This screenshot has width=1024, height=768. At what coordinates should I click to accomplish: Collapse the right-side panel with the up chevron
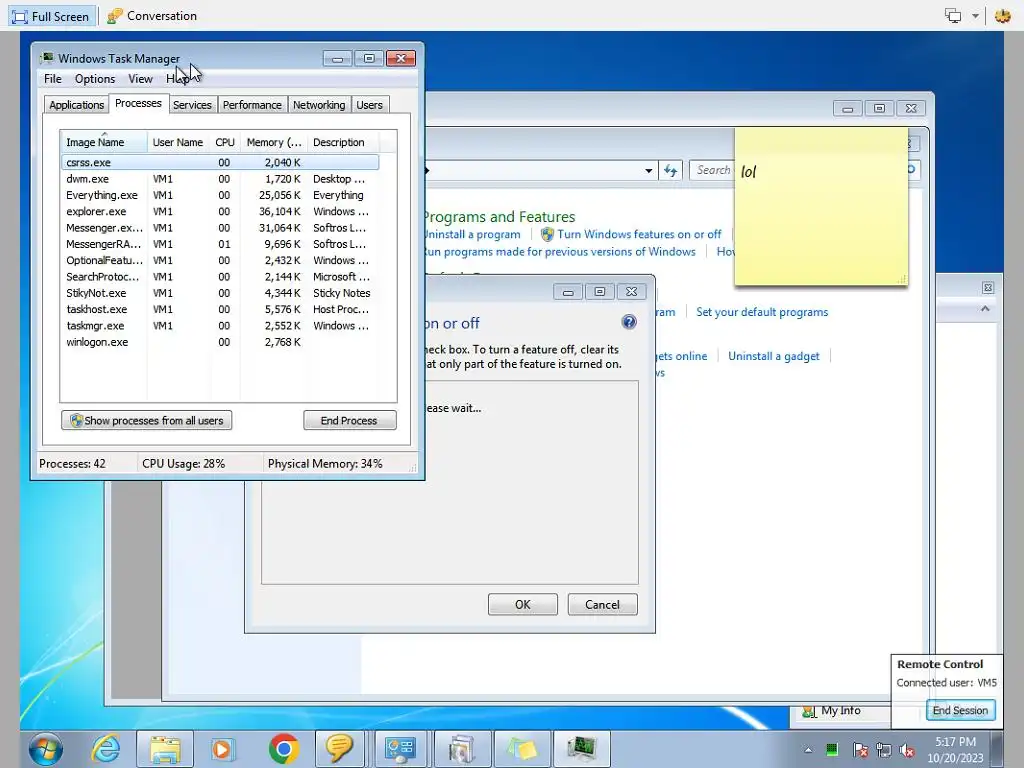tap(985, 309)
